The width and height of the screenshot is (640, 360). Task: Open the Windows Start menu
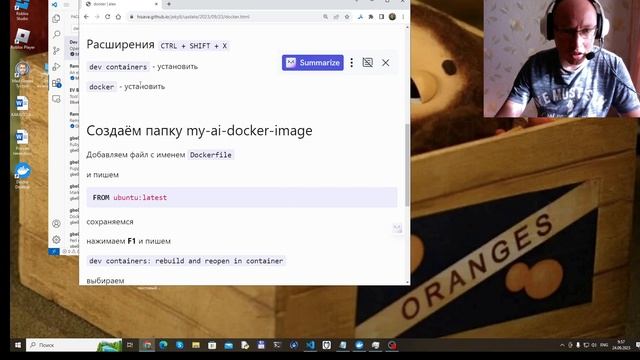(18, 345)
